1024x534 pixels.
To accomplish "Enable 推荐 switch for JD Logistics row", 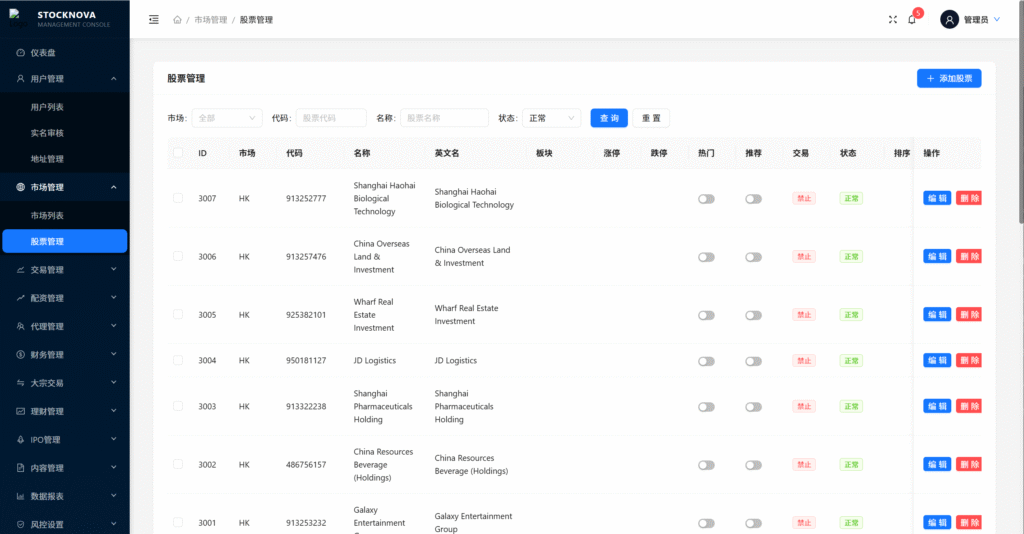I will [x=753, y=361].
